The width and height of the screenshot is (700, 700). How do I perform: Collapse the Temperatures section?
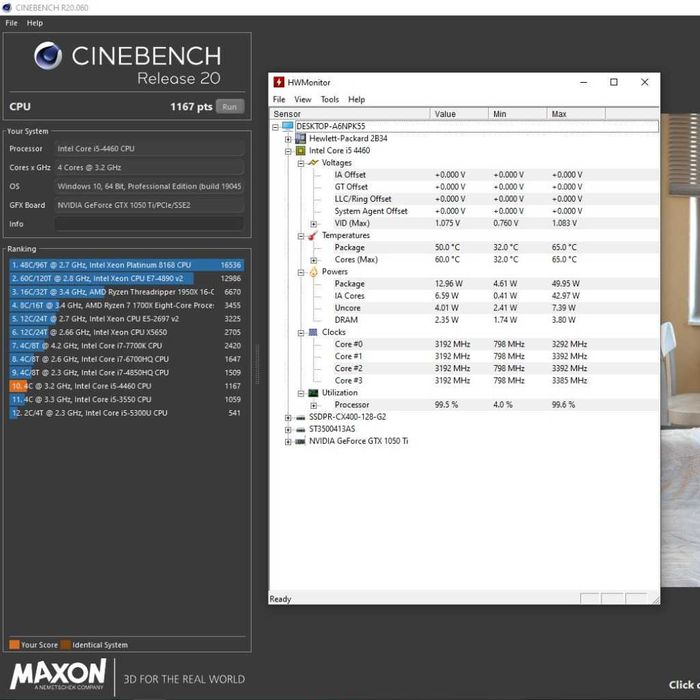[x=301, y=236]
